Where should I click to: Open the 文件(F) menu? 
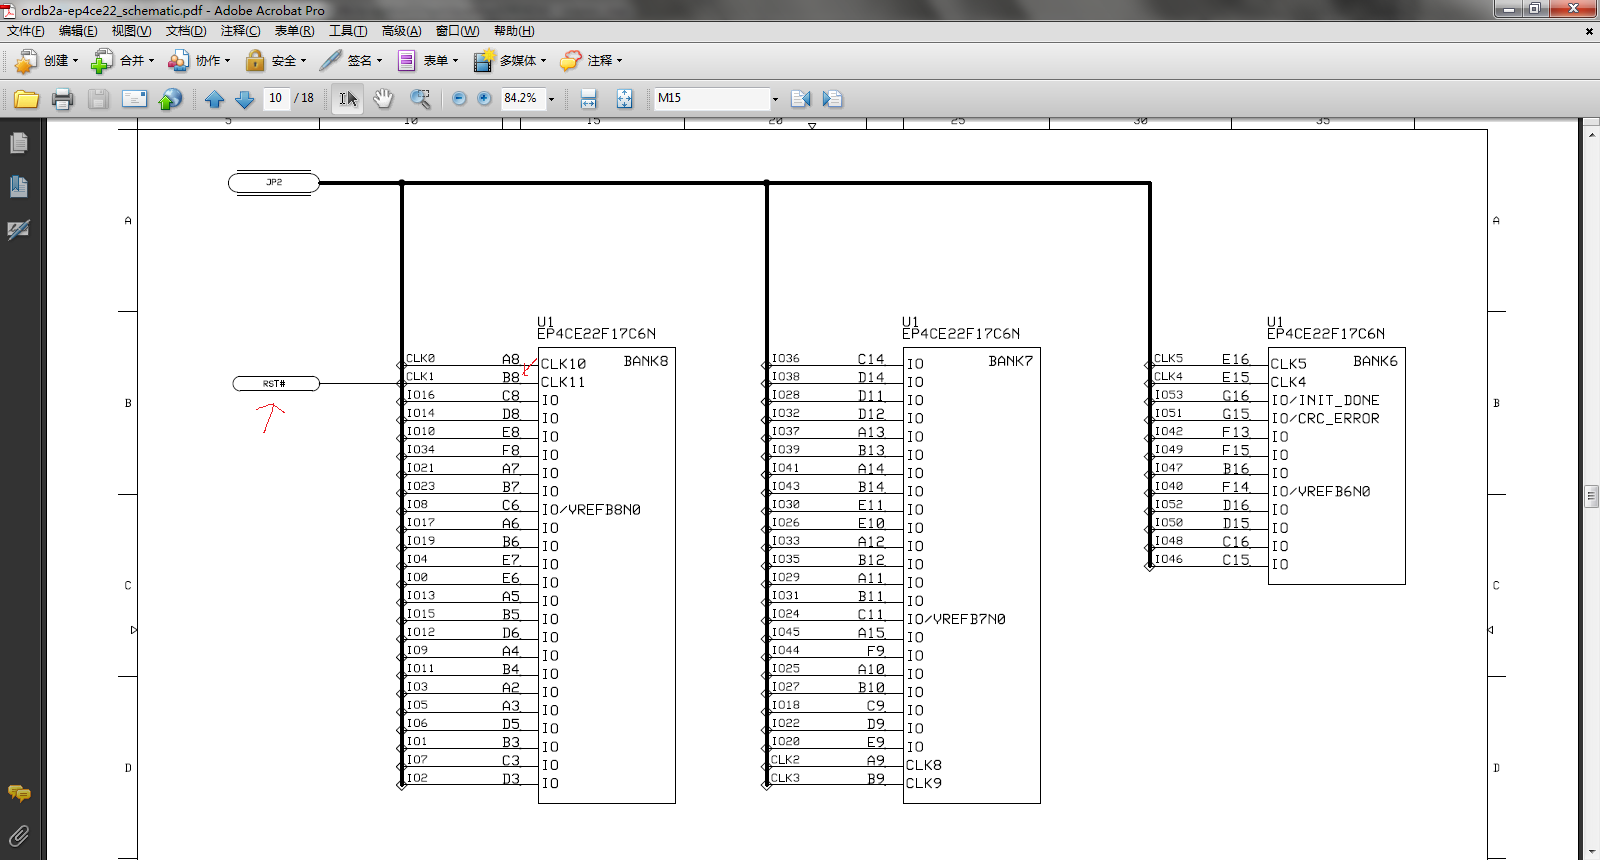pos(25,31)
